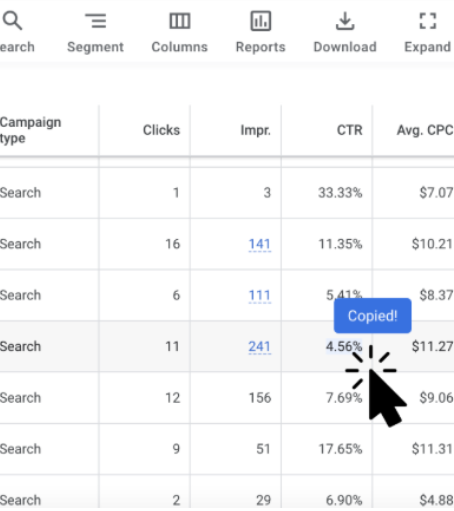Open the Reports chart icon
The image size is (454, 511).
pos(261,21)
